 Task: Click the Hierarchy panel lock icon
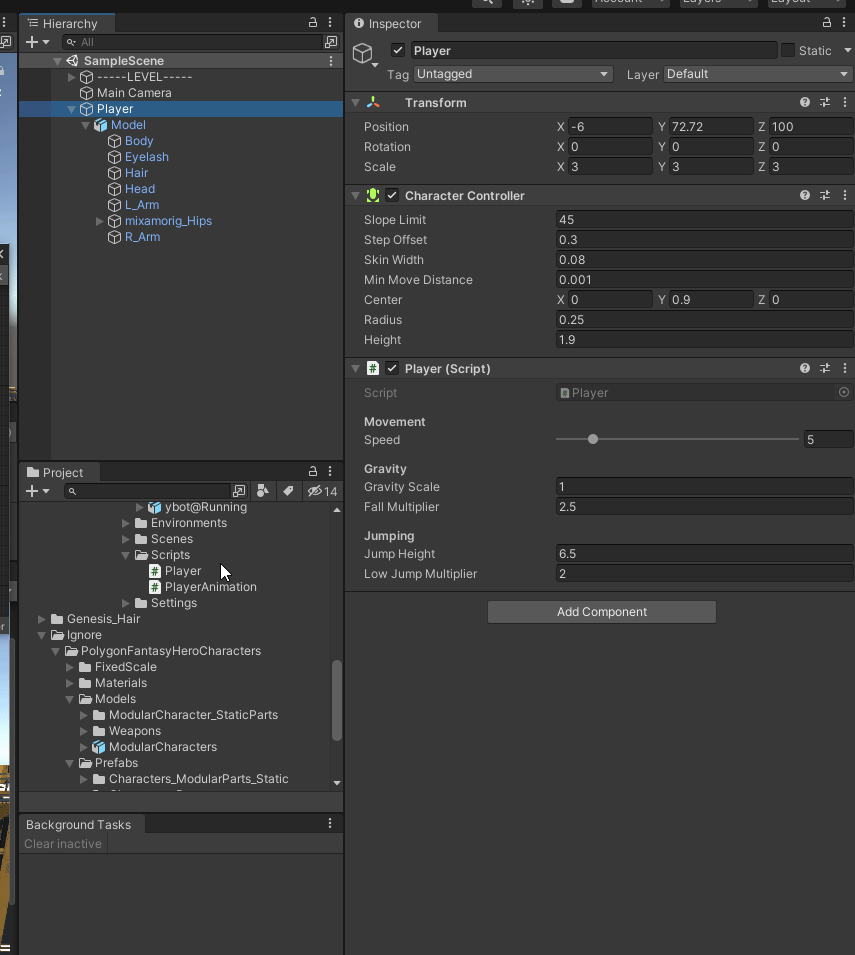coord(312,23)
